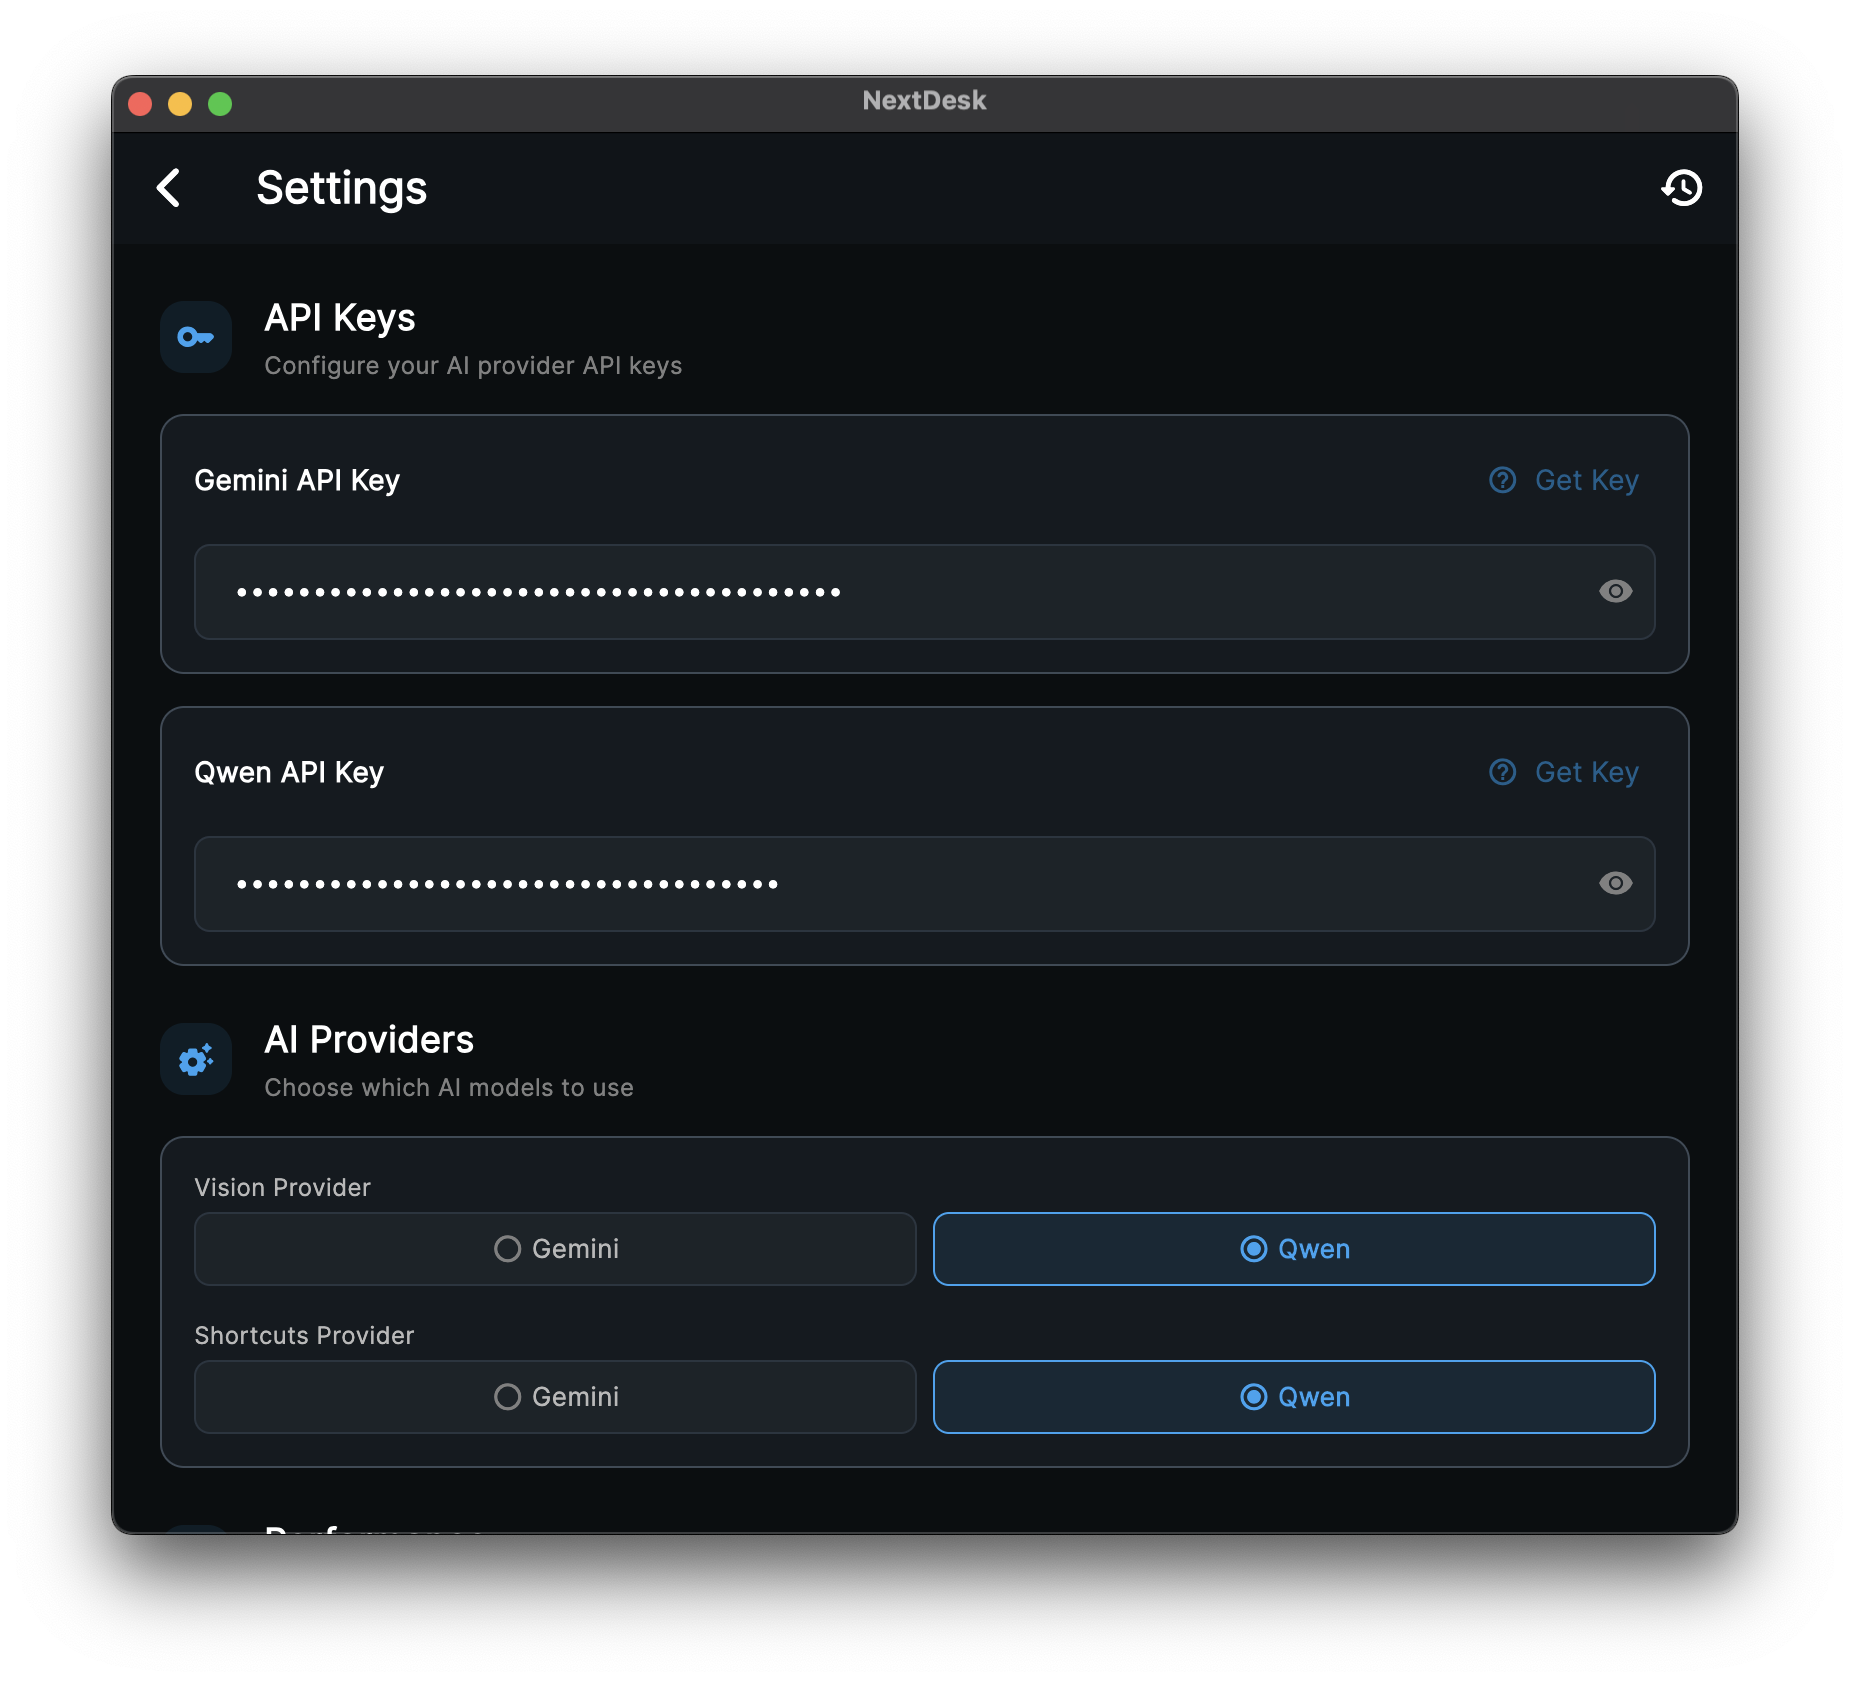
Task: Click the sparkles icon beside AI Providers
Action: pyautogui.click(x=195, y=1059)
